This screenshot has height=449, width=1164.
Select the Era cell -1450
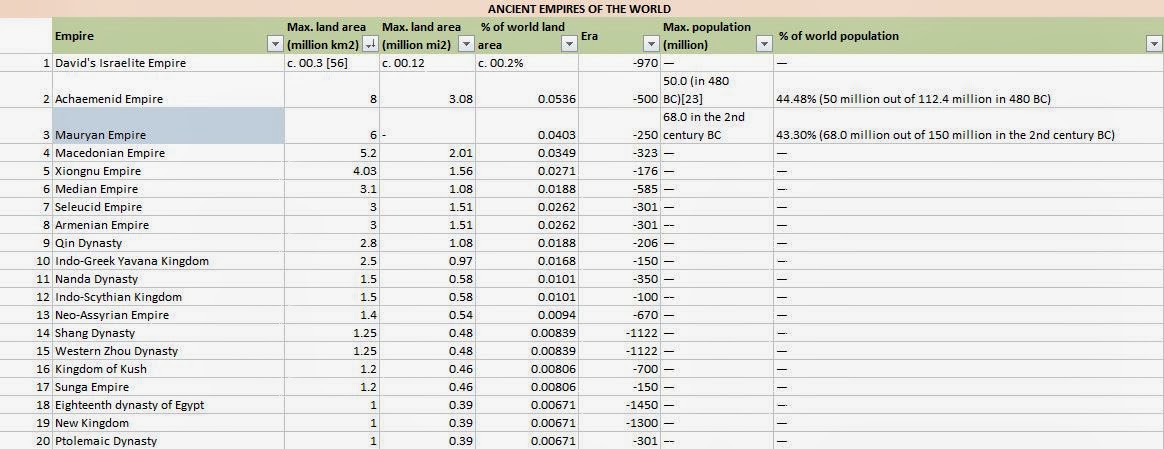coord(620,405)
